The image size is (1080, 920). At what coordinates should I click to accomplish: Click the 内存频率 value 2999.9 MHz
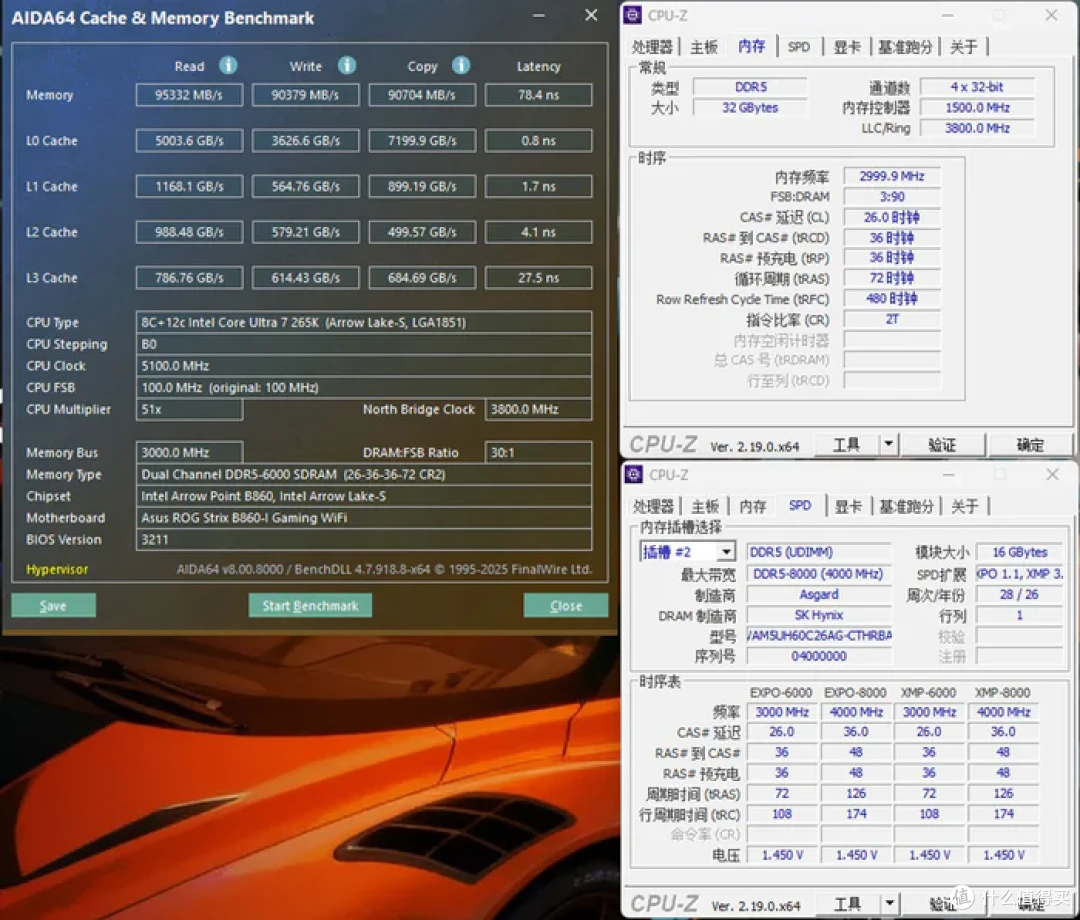(x=892, y=176)
